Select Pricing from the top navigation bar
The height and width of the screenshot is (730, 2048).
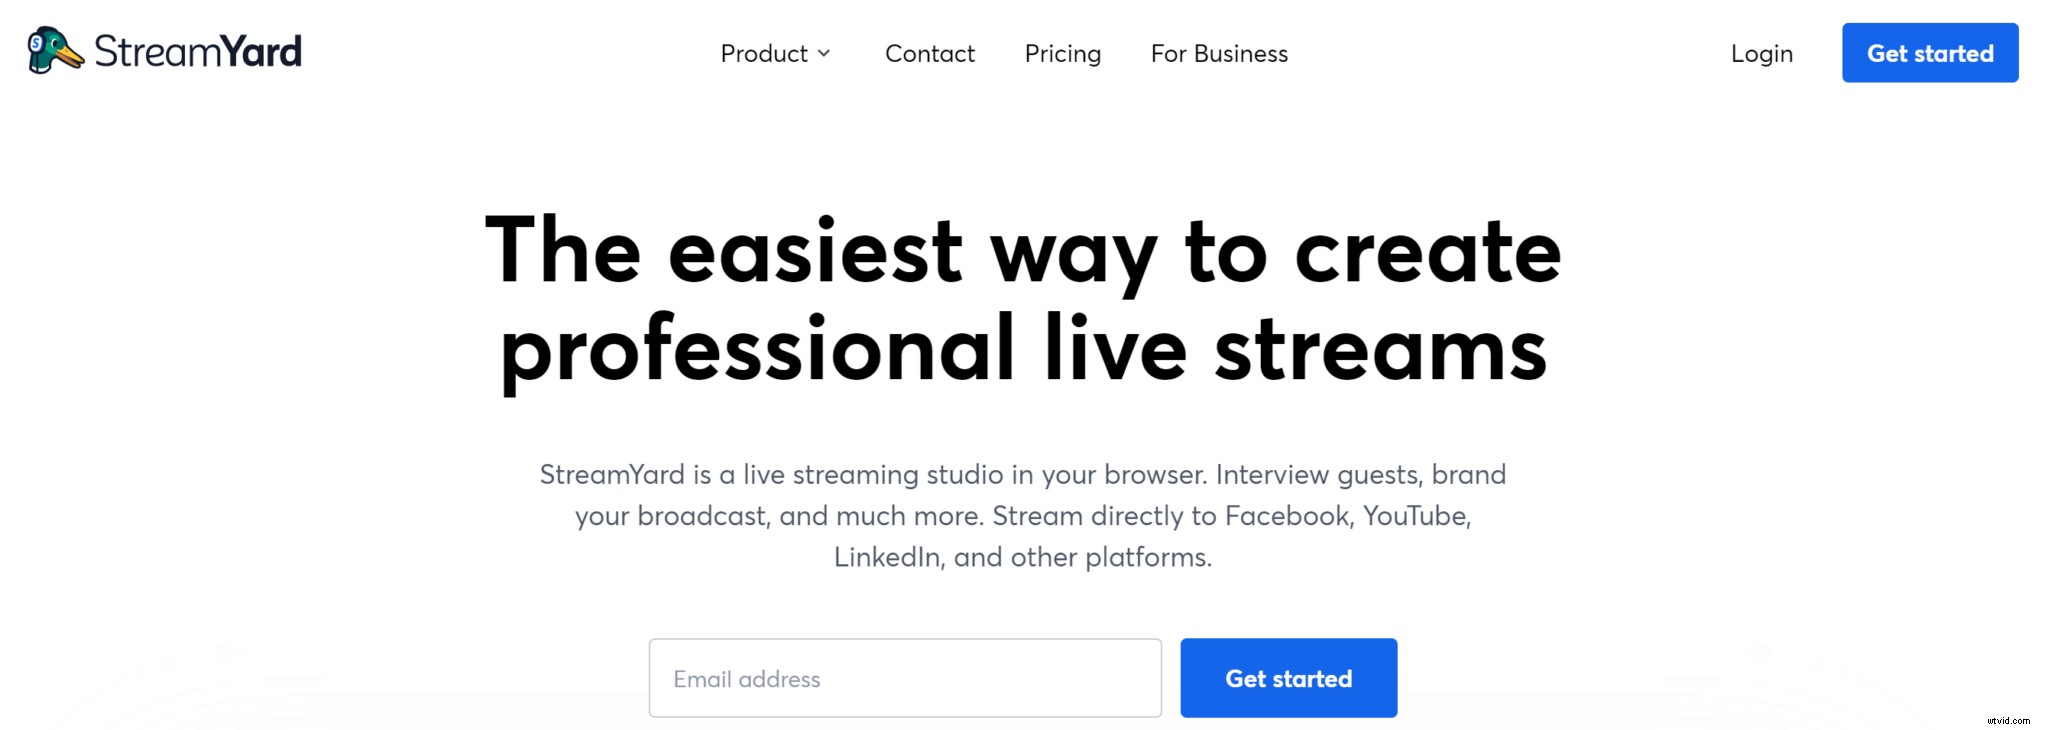1062,53
